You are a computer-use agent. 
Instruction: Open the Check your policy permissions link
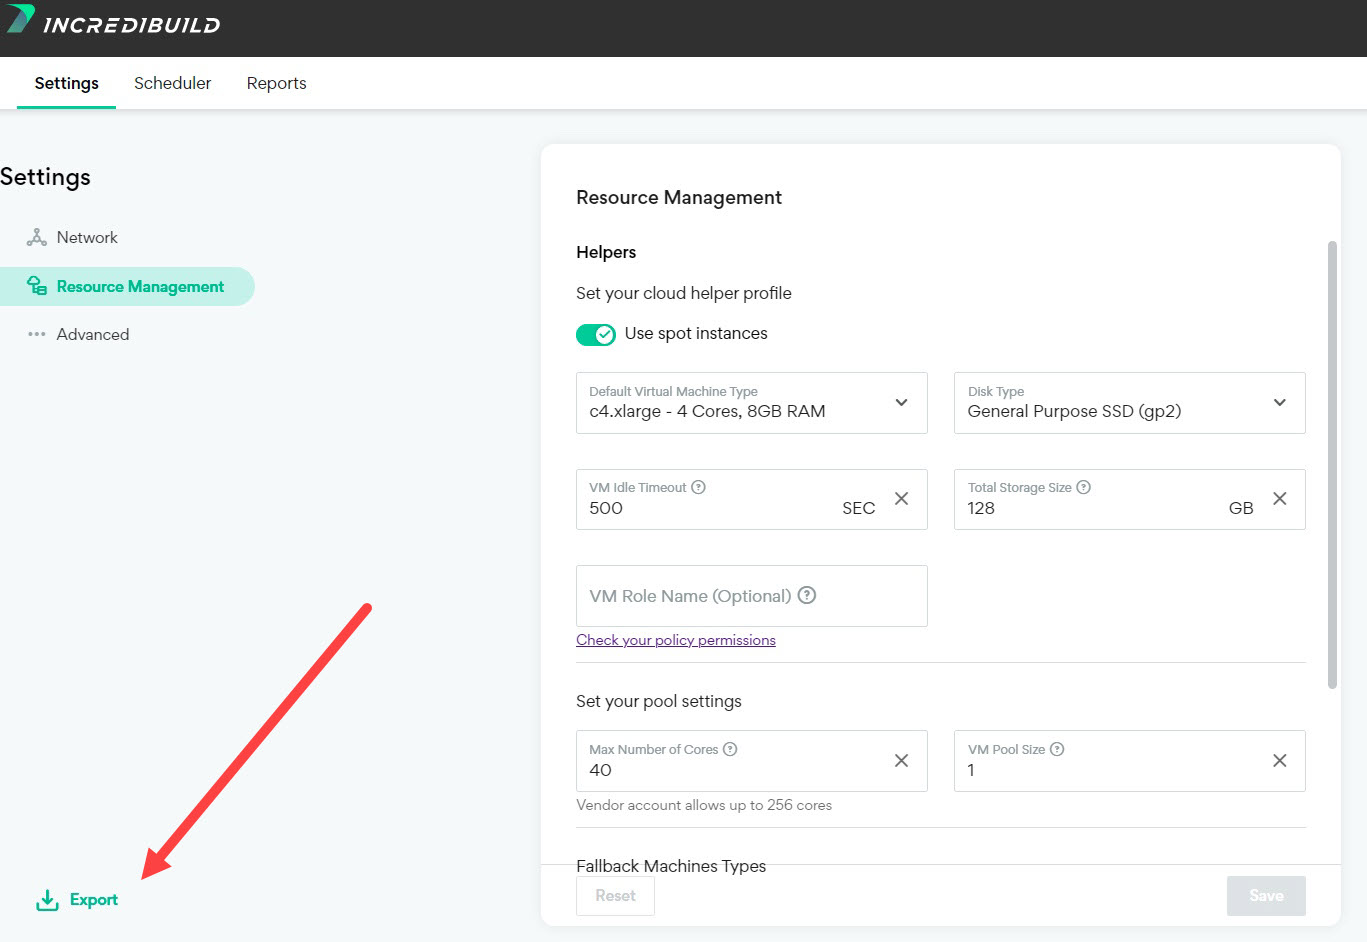[676, 640]
